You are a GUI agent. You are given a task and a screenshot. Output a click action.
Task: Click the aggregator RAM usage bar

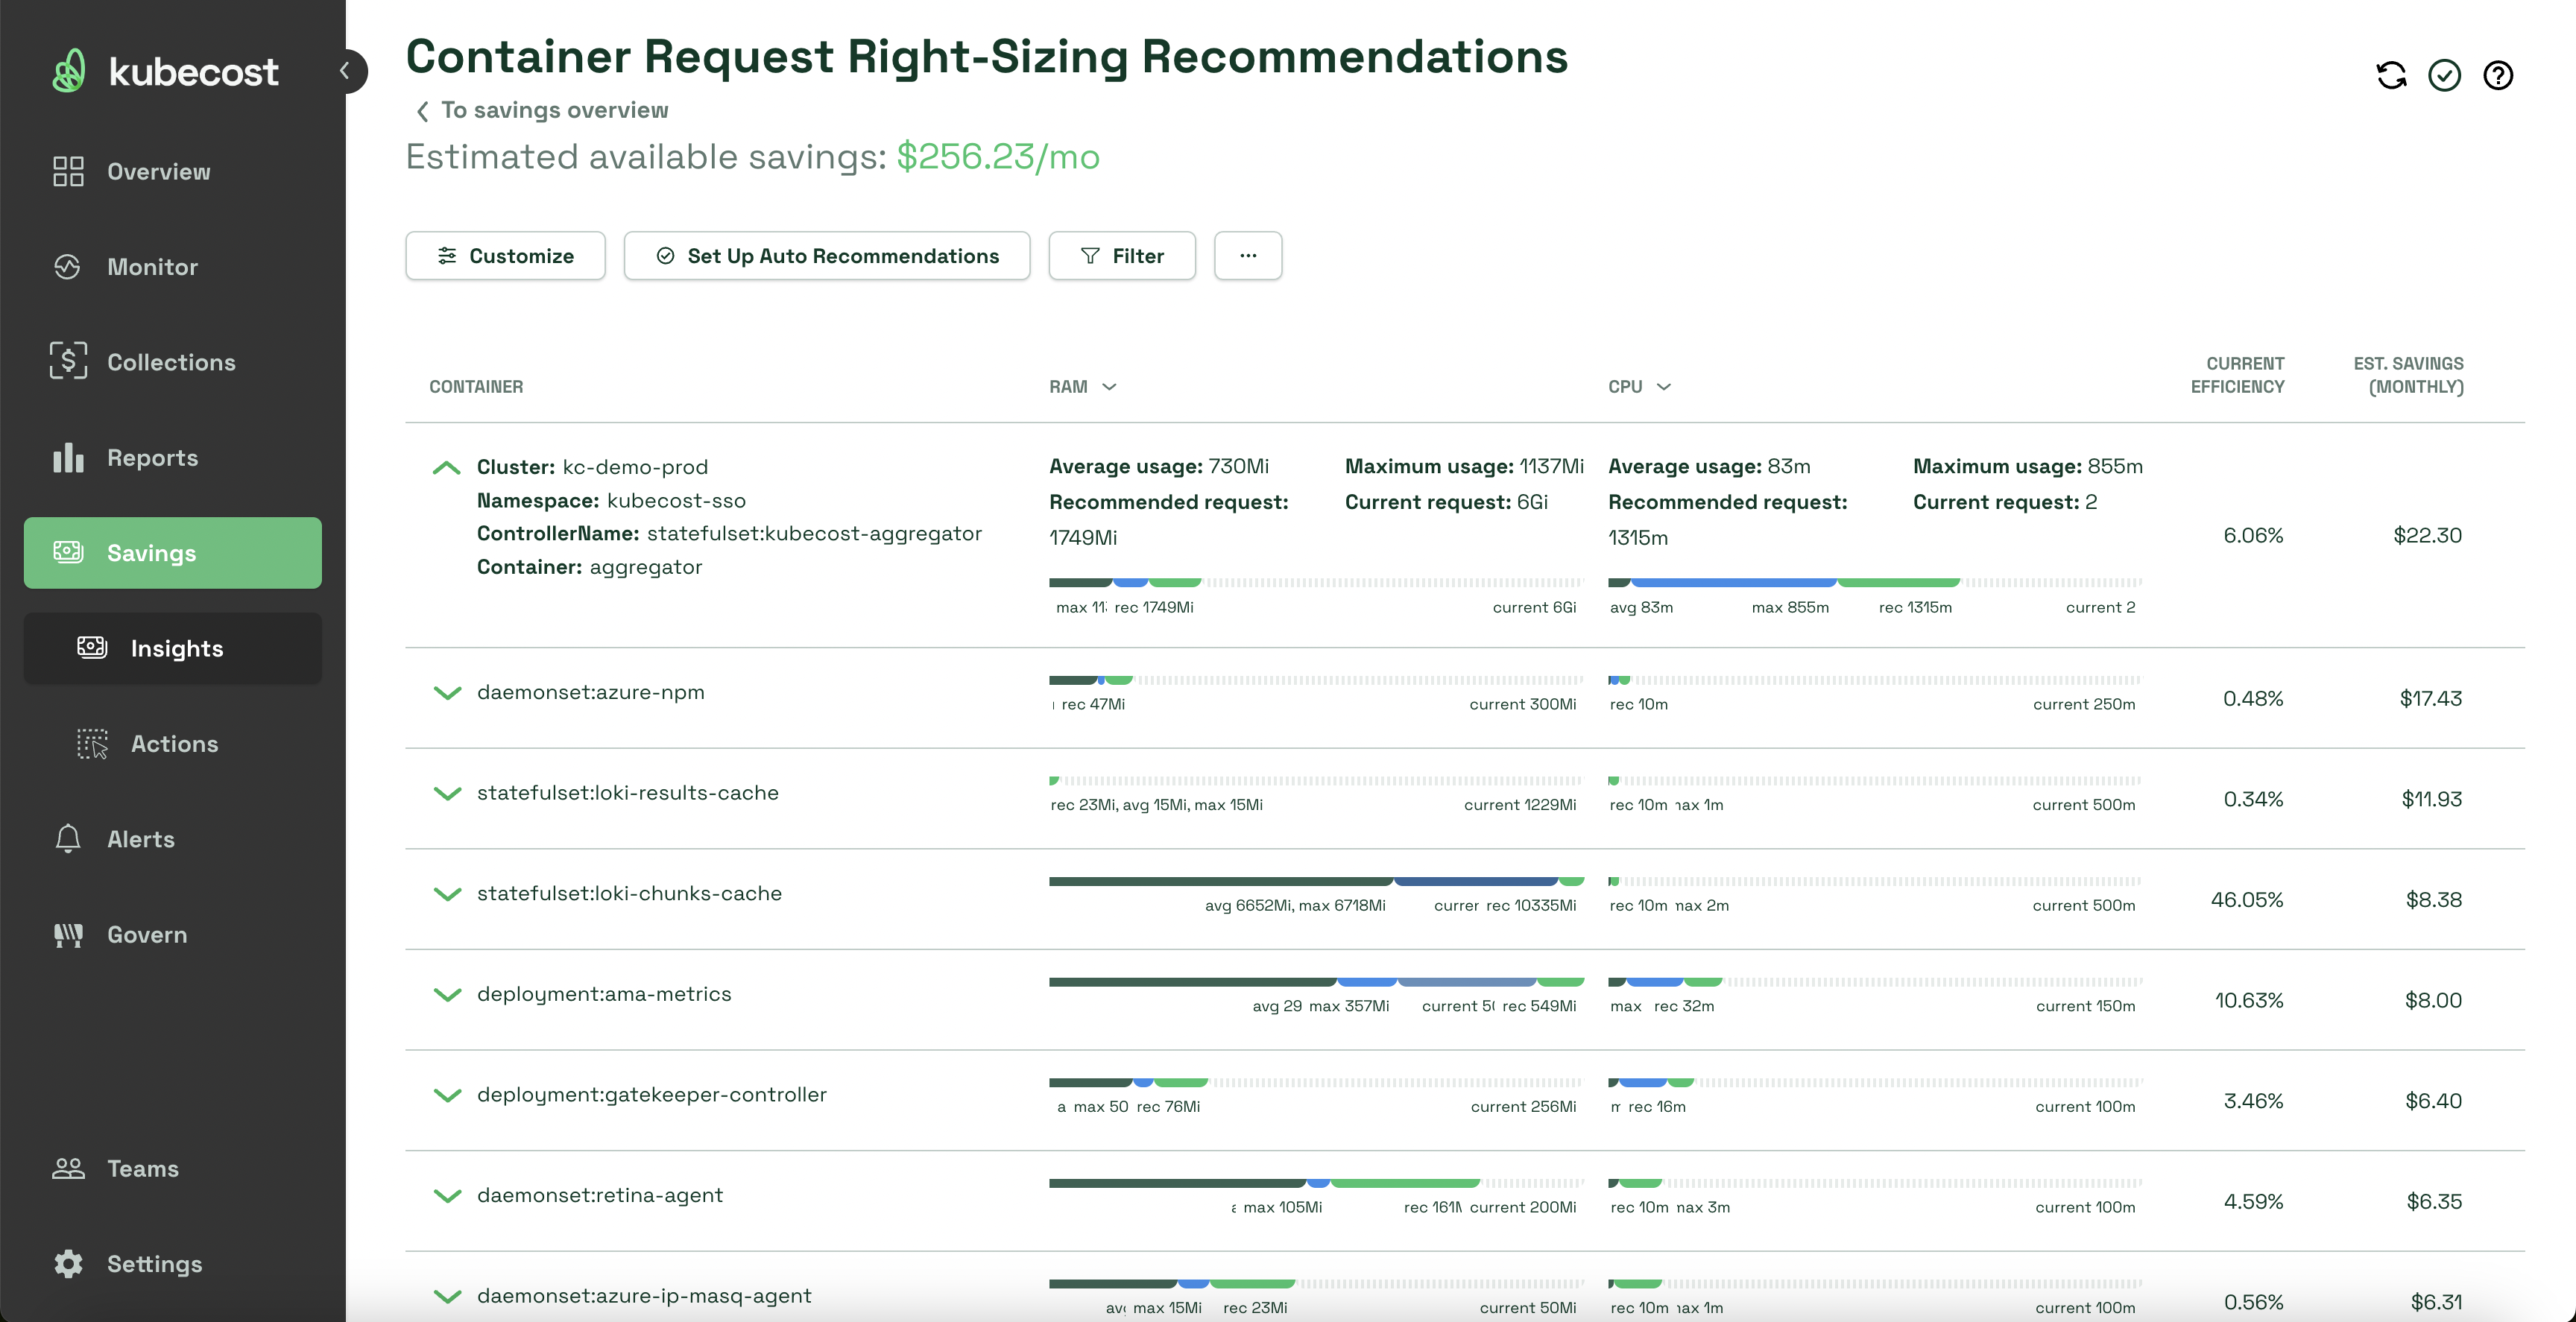tap(1316, 582)
